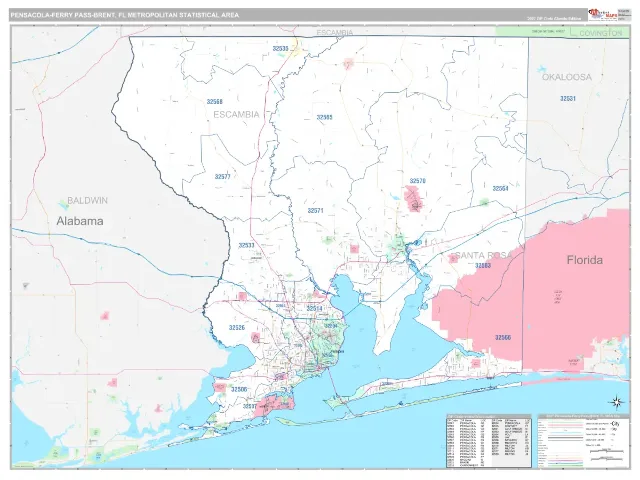
Task: Click the pink city area below the 32570 label
Action: (x=415, y=199)
